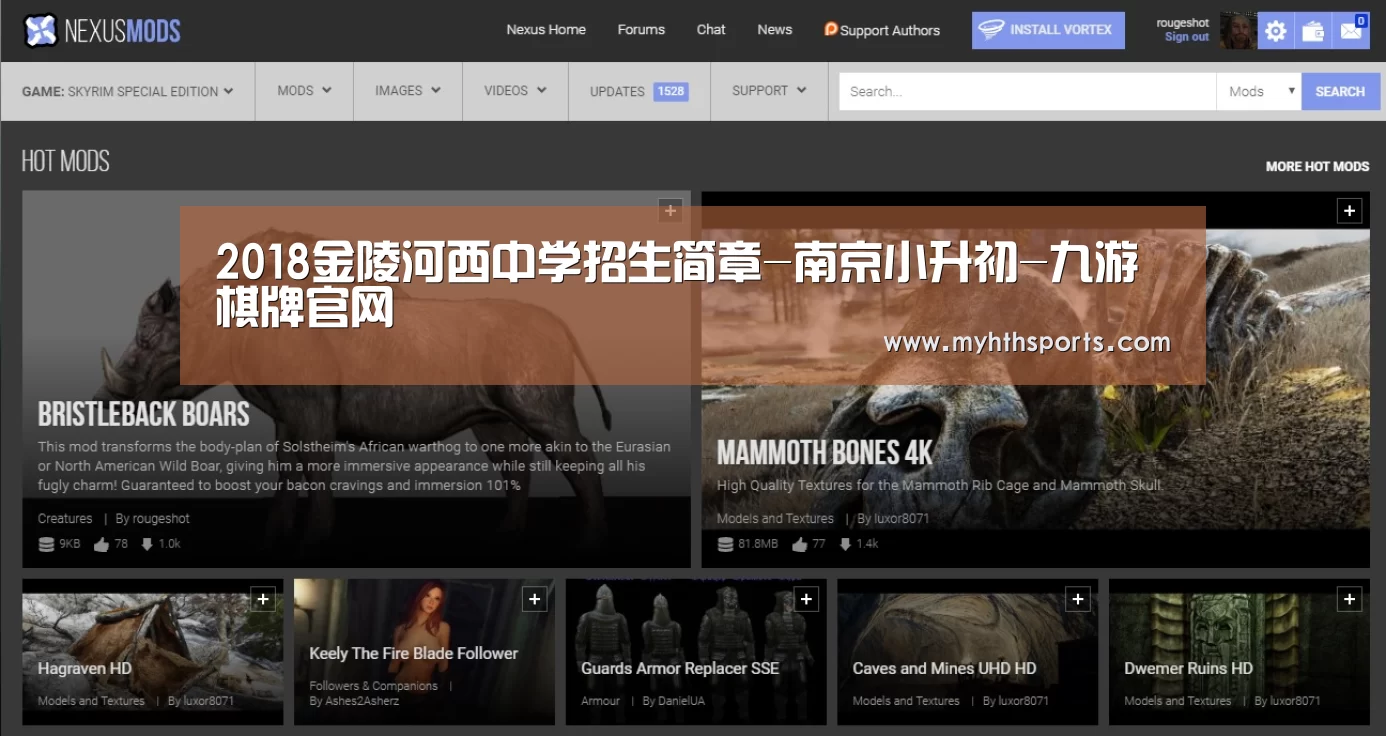The width and height of the screenshot is (1386, 736).
Task: Open the Hagraven HD mod
Action: point(85,668)
